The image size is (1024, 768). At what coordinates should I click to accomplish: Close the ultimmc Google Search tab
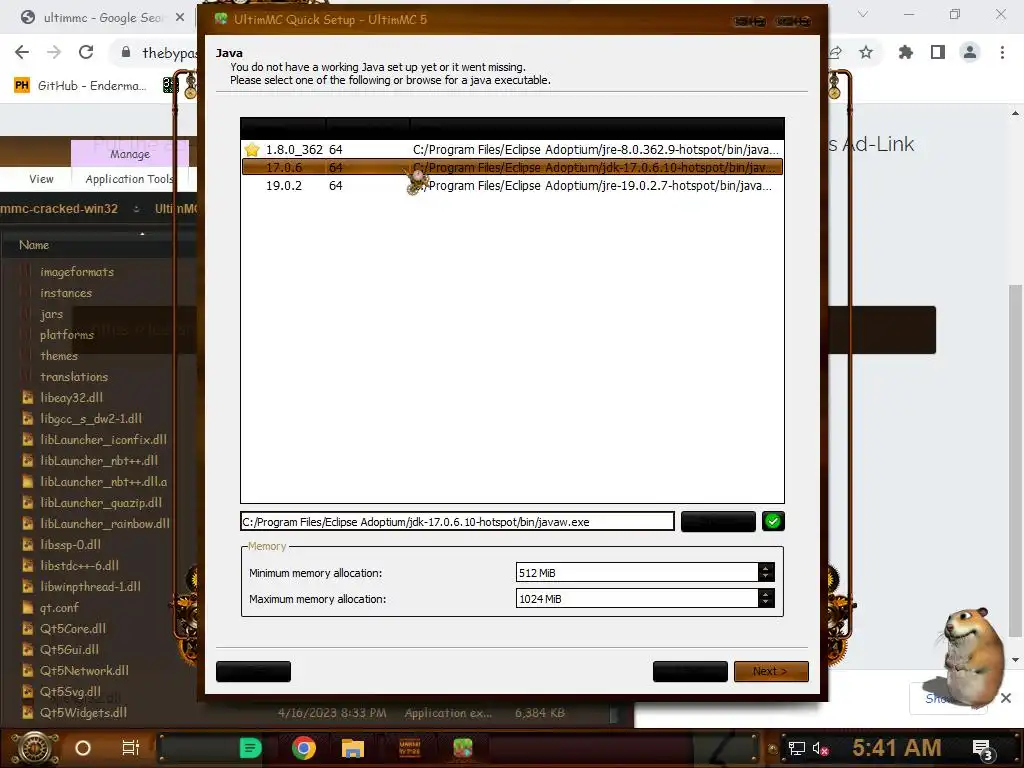(180, 18)
